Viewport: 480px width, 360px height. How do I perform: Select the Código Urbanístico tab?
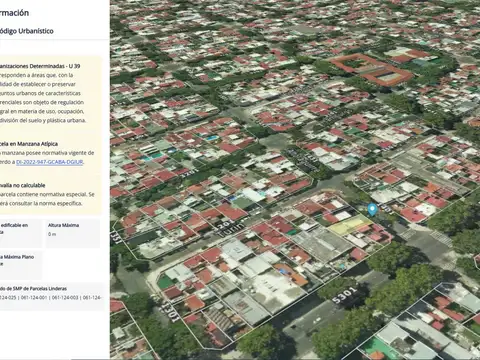27,31
